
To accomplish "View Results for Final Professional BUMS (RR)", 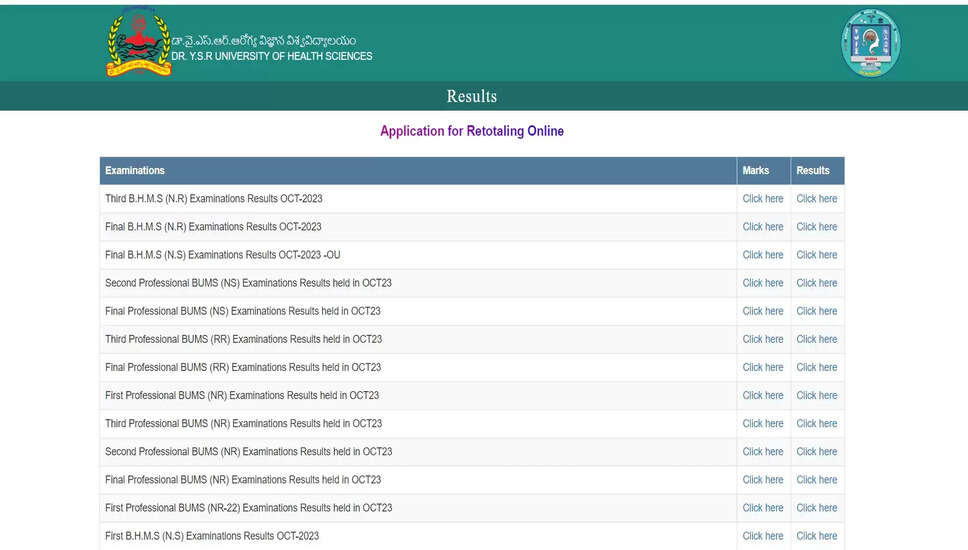I will coord(816,367).
